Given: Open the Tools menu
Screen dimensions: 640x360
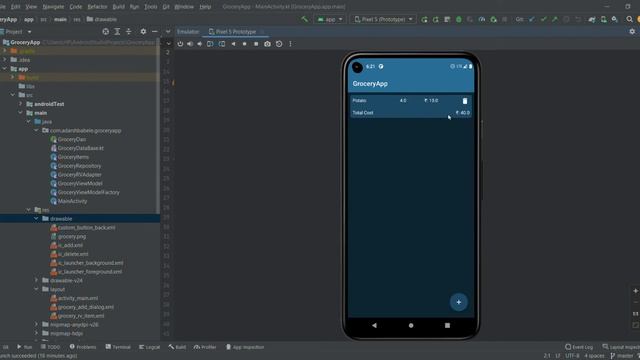Looking at the screenshot, I should tap(151, 7).
